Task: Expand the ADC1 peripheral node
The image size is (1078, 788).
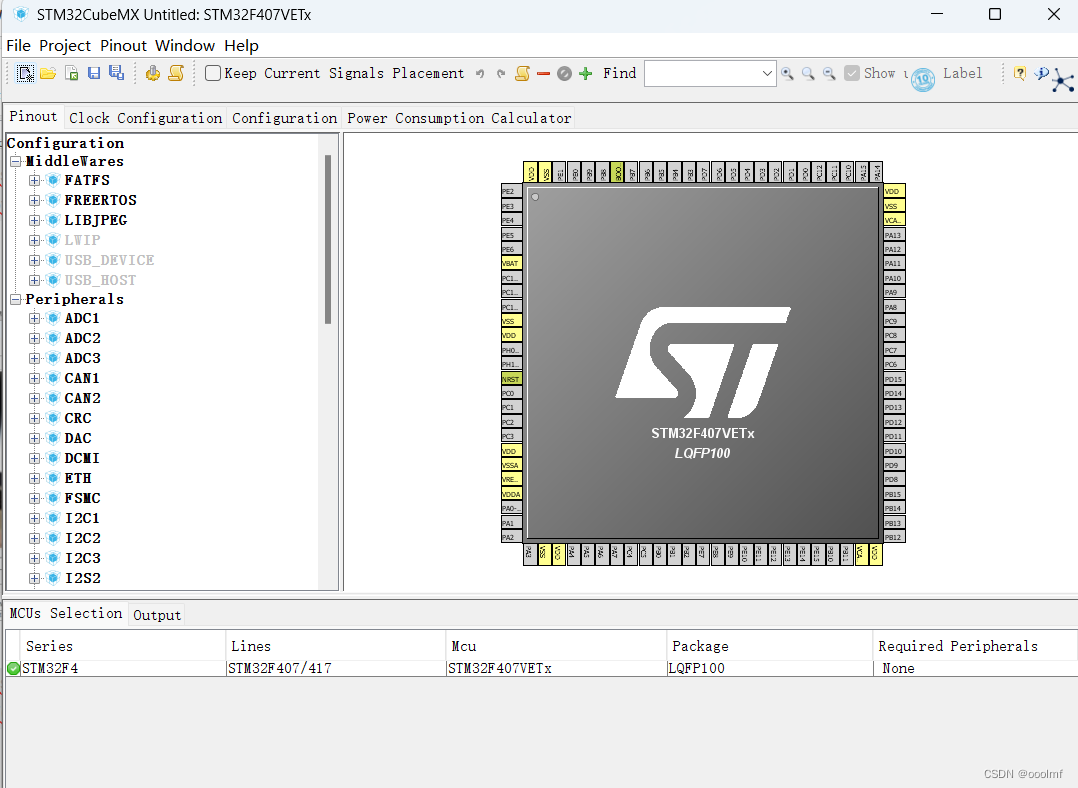Action: 34,319
